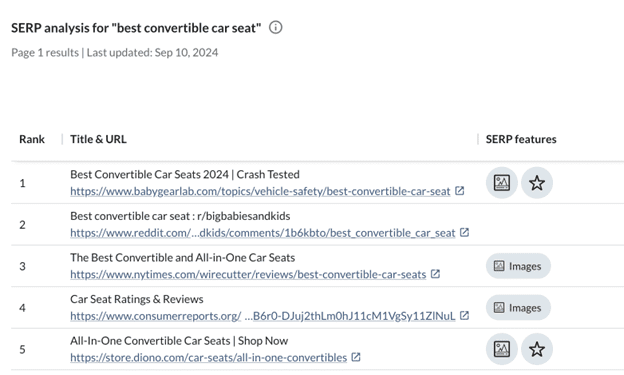This screenshot has height=375, width=624.
Task: Click the Images badge in rank 3 row
Action: click(x=518, y=266)
